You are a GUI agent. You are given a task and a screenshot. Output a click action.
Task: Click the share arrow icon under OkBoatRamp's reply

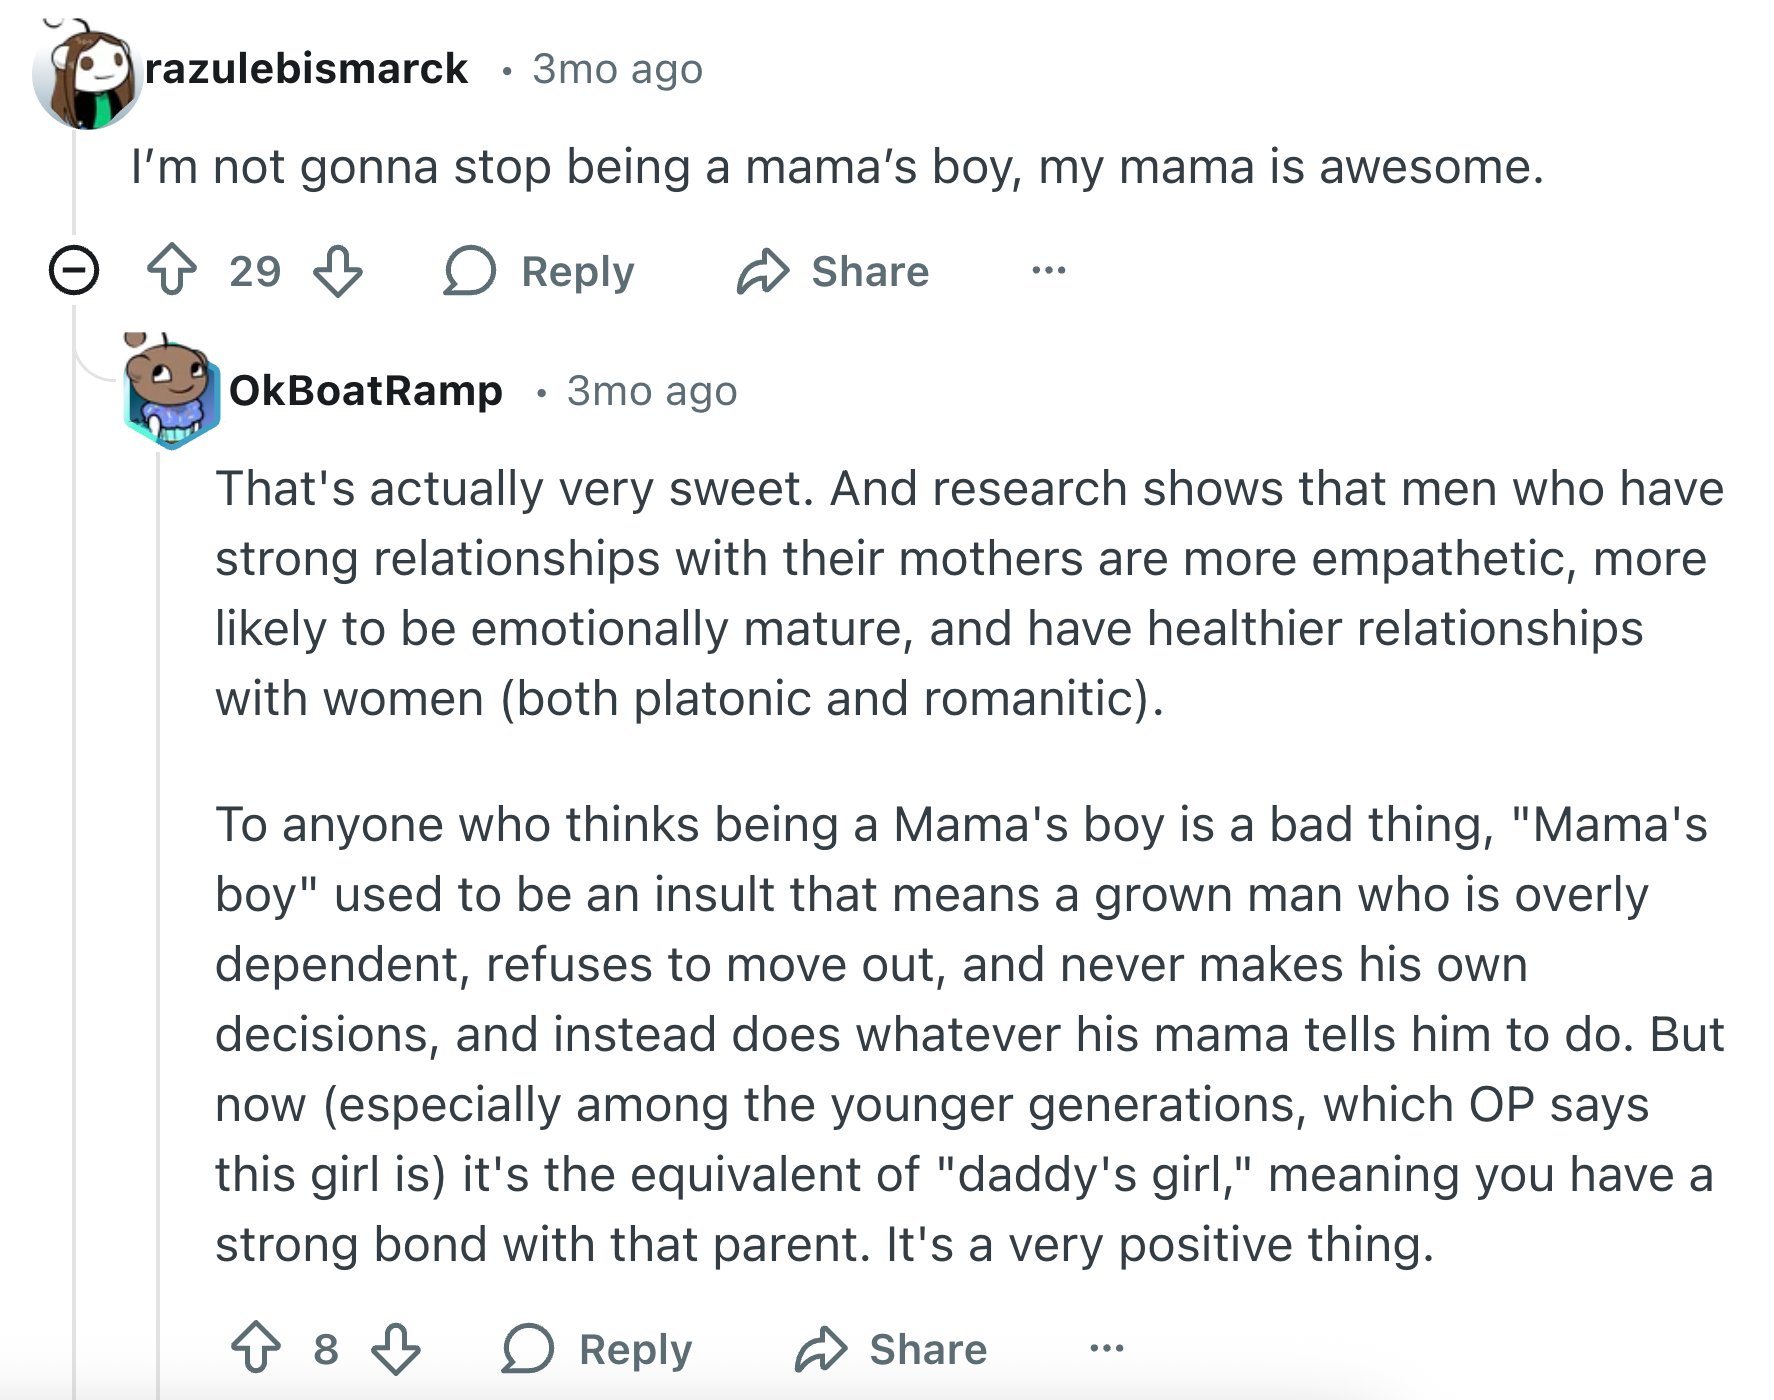point(821,1349)
